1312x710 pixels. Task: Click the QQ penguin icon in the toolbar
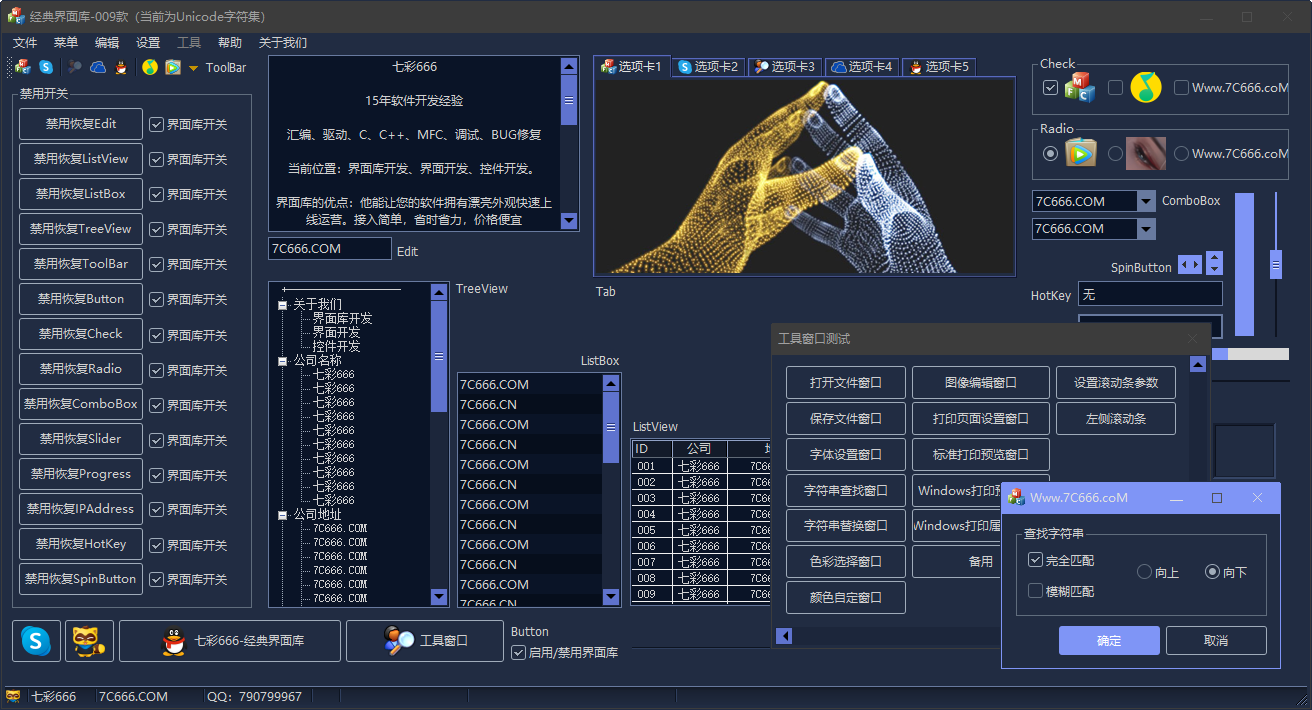tap(121, 67)
